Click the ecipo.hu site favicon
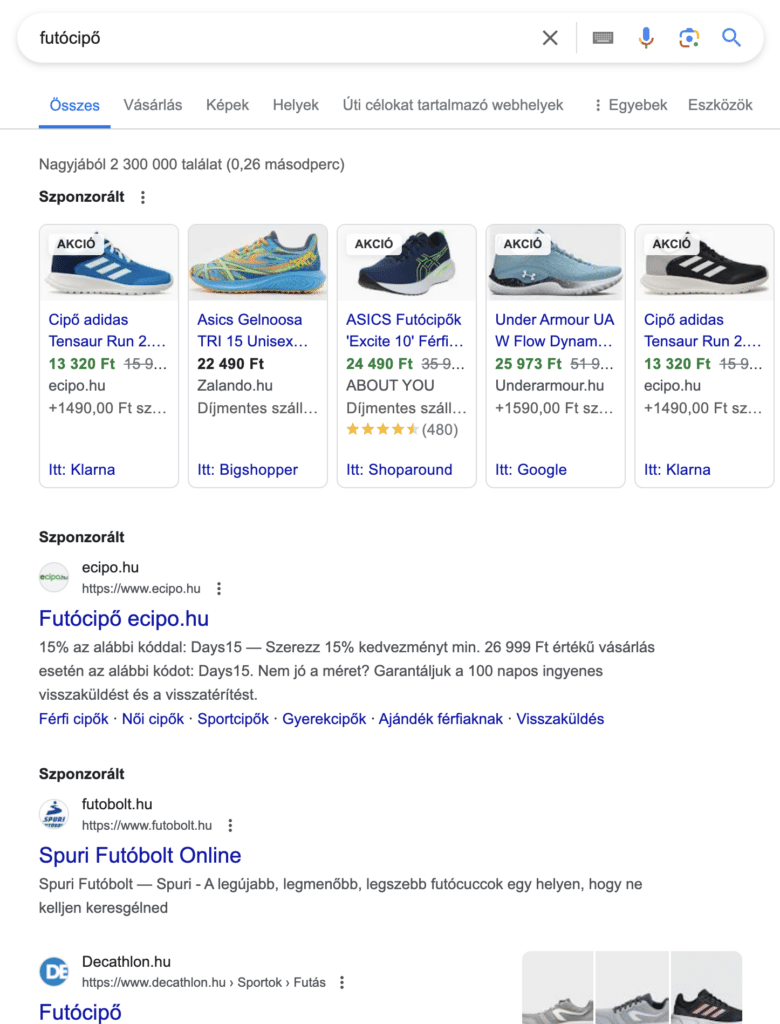780x1024 pixels. (54, 577)
